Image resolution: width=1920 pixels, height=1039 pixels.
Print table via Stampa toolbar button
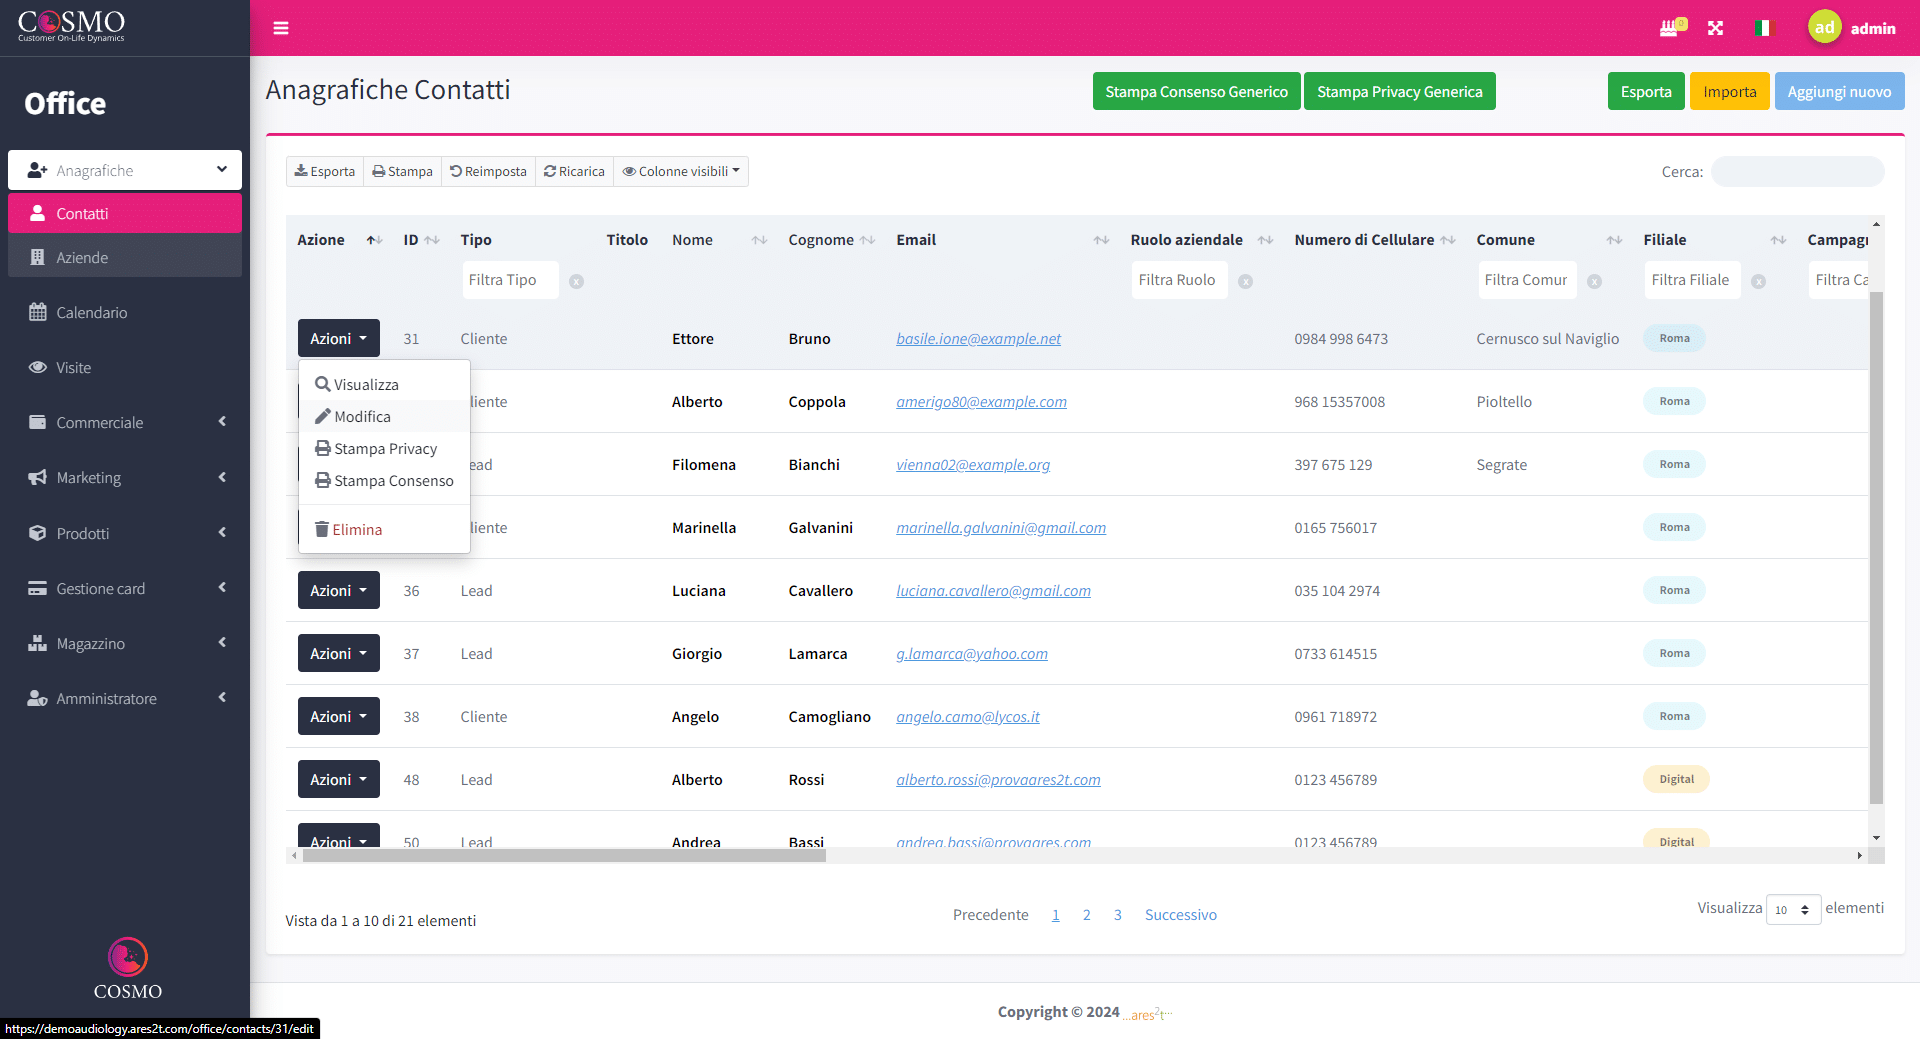(x=402, y=171)
